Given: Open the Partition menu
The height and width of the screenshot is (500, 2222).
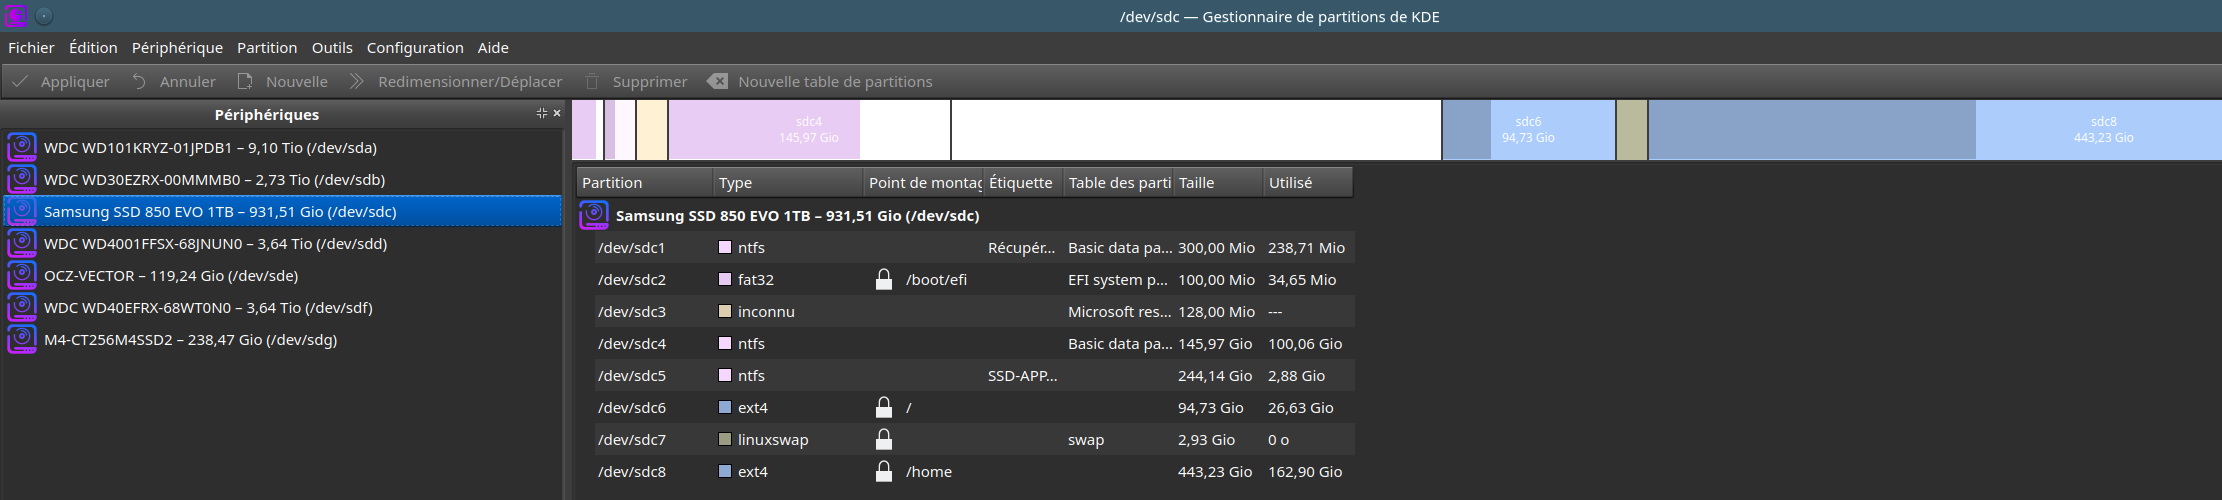Looking at the screenshot, I should tap(267, 47).
